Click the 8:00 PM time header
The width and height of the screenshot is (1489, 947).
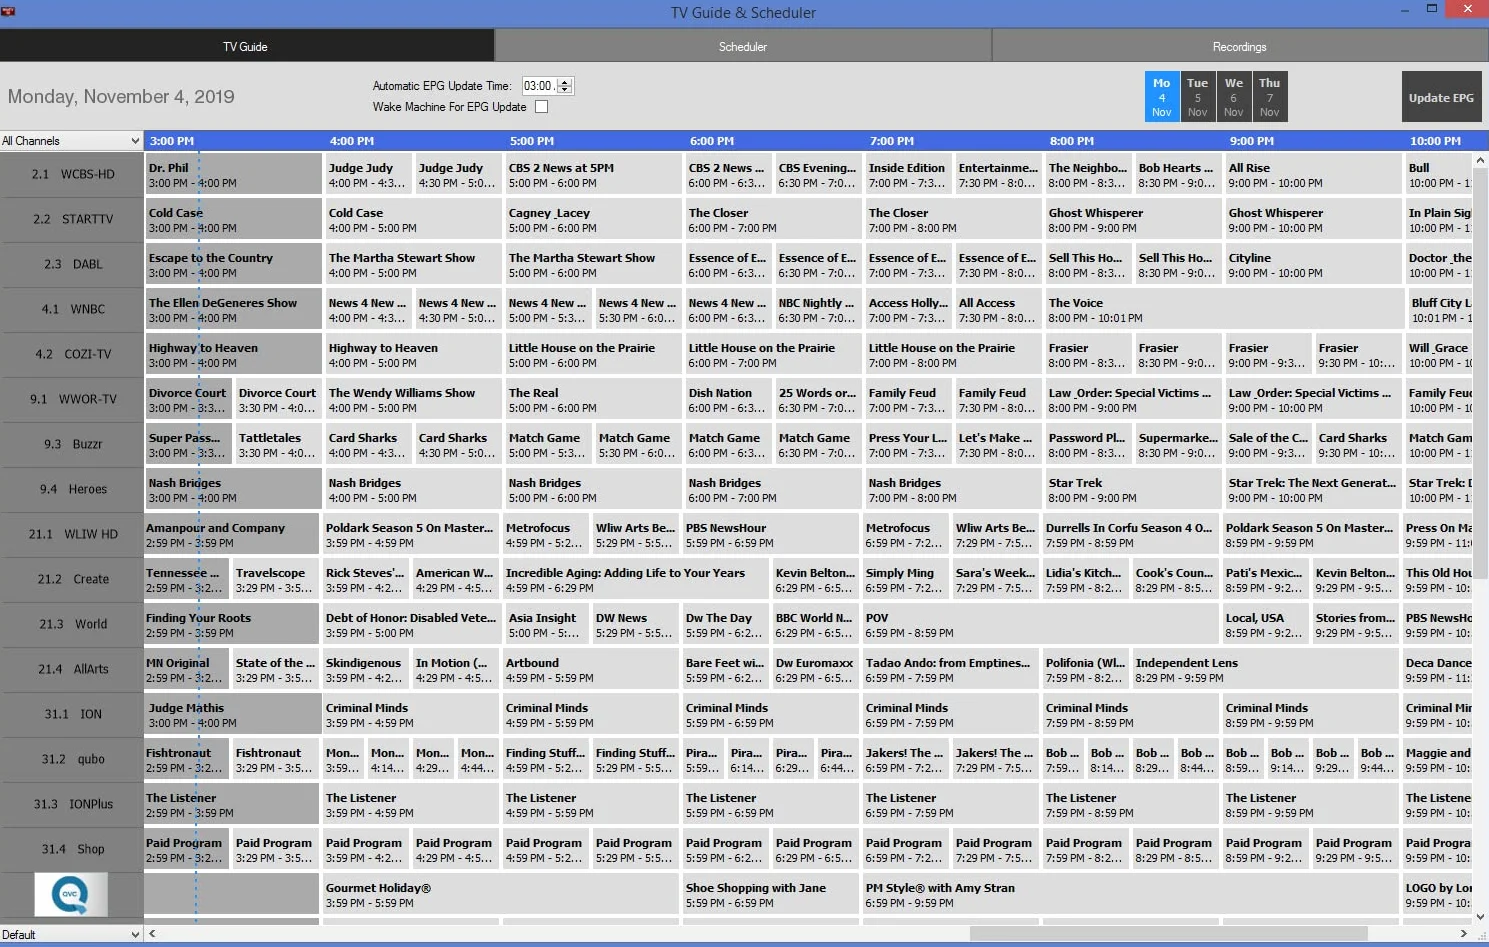pyautogui.click(x=1072, y=141)
